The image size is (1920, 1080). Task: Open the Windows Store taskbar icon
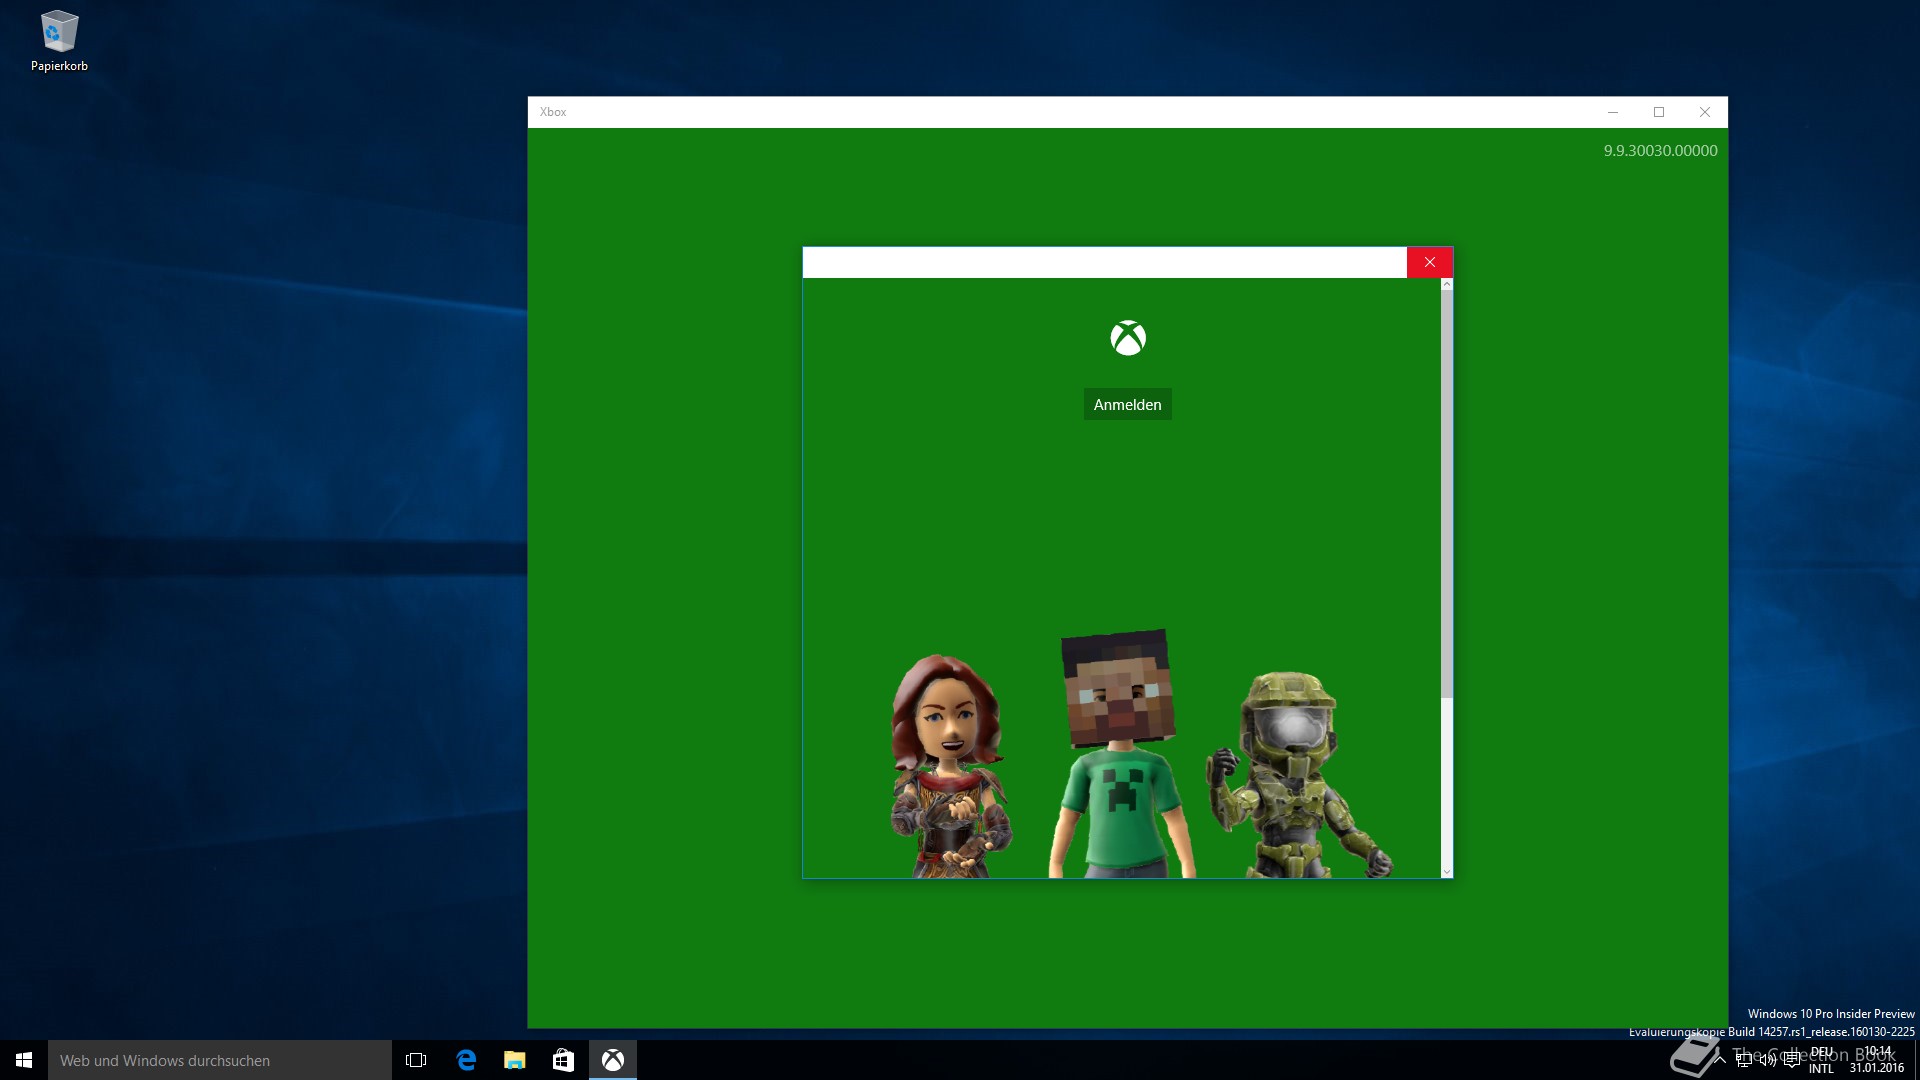pyautogui.click(x=563, y=1060)
